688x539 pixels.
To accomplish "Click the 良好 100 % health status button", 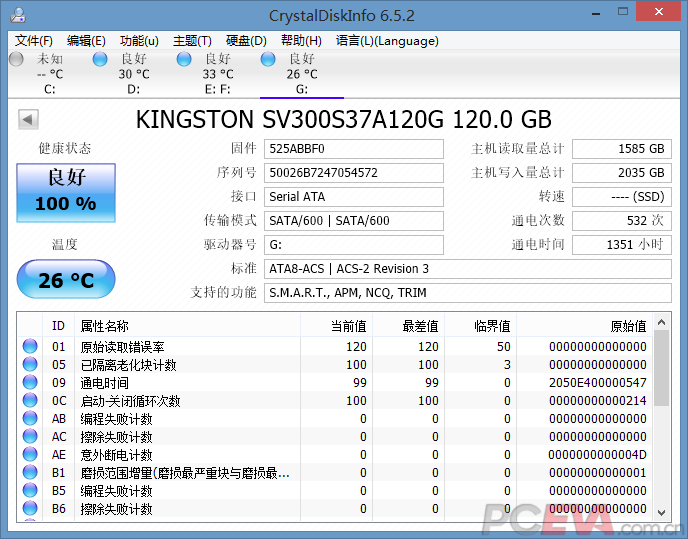I will 66,193.
